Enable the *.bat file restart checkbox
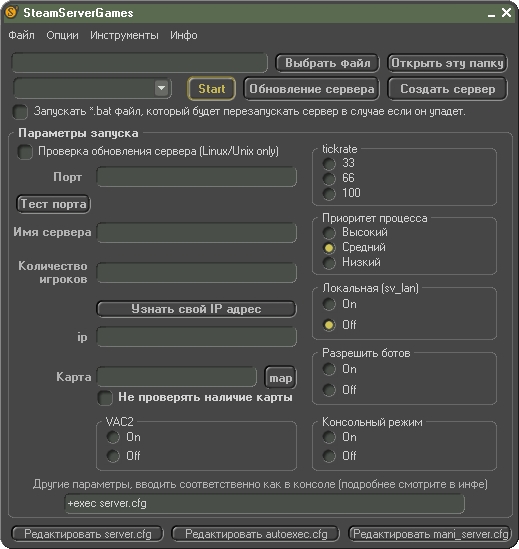This screenshot has width=519, height=549. 20,112
